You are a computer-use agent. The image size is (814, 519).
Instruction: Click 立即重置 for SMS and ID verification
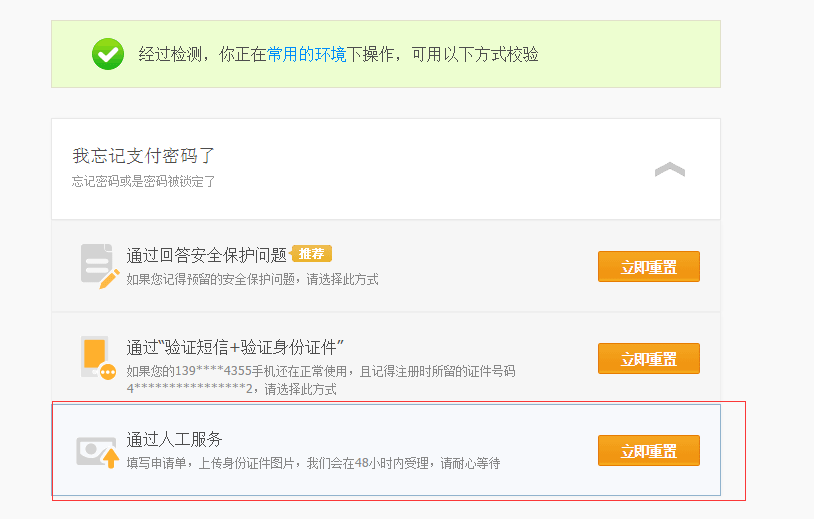(649, 359)
